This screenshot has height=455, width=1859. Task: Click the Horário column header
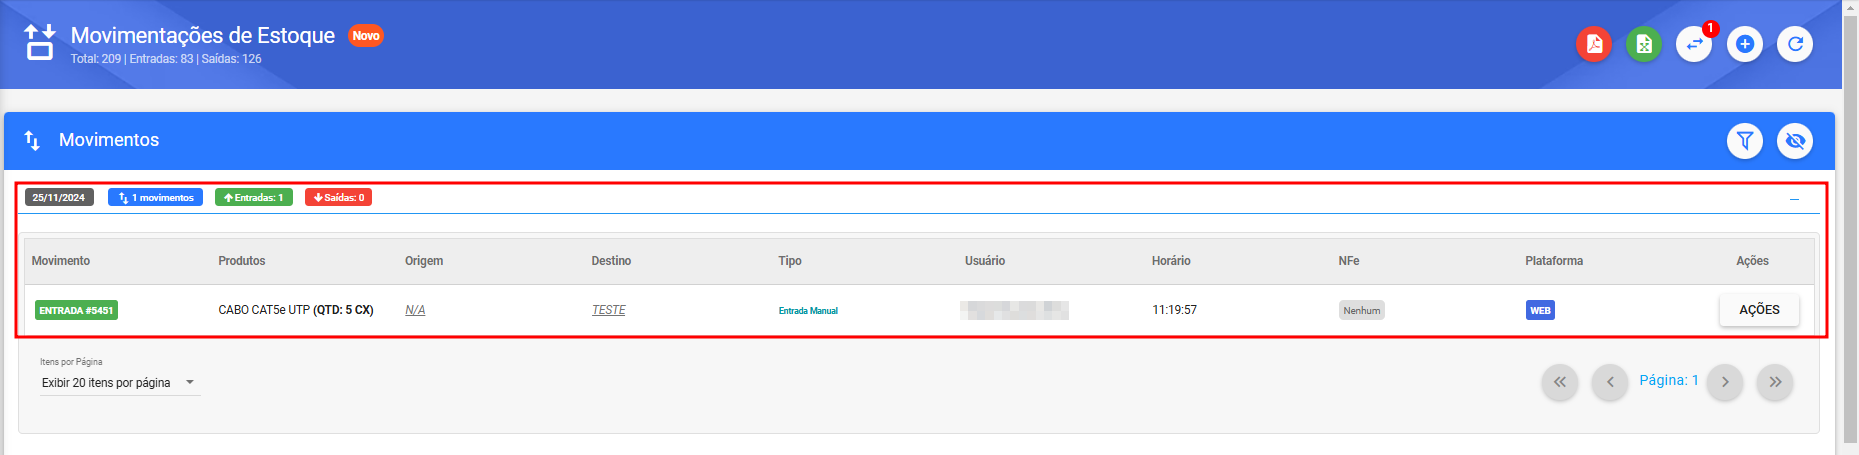click(1171, 261)
